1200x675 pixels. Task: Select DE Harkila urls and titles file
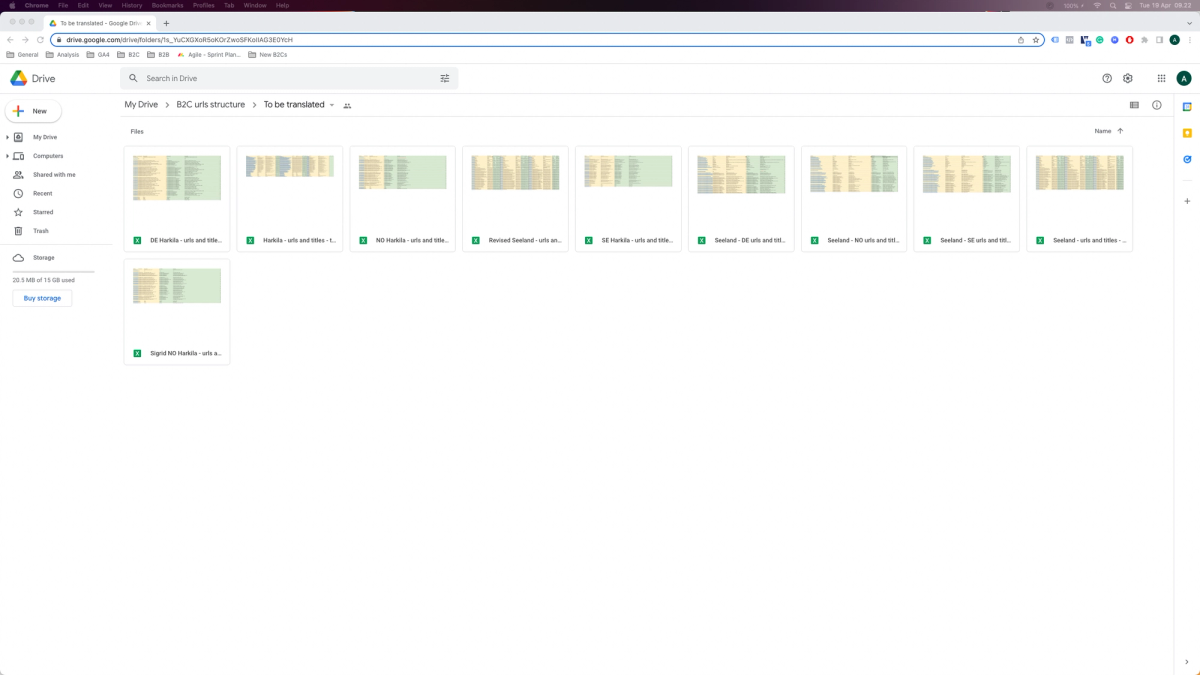[177, 199]
